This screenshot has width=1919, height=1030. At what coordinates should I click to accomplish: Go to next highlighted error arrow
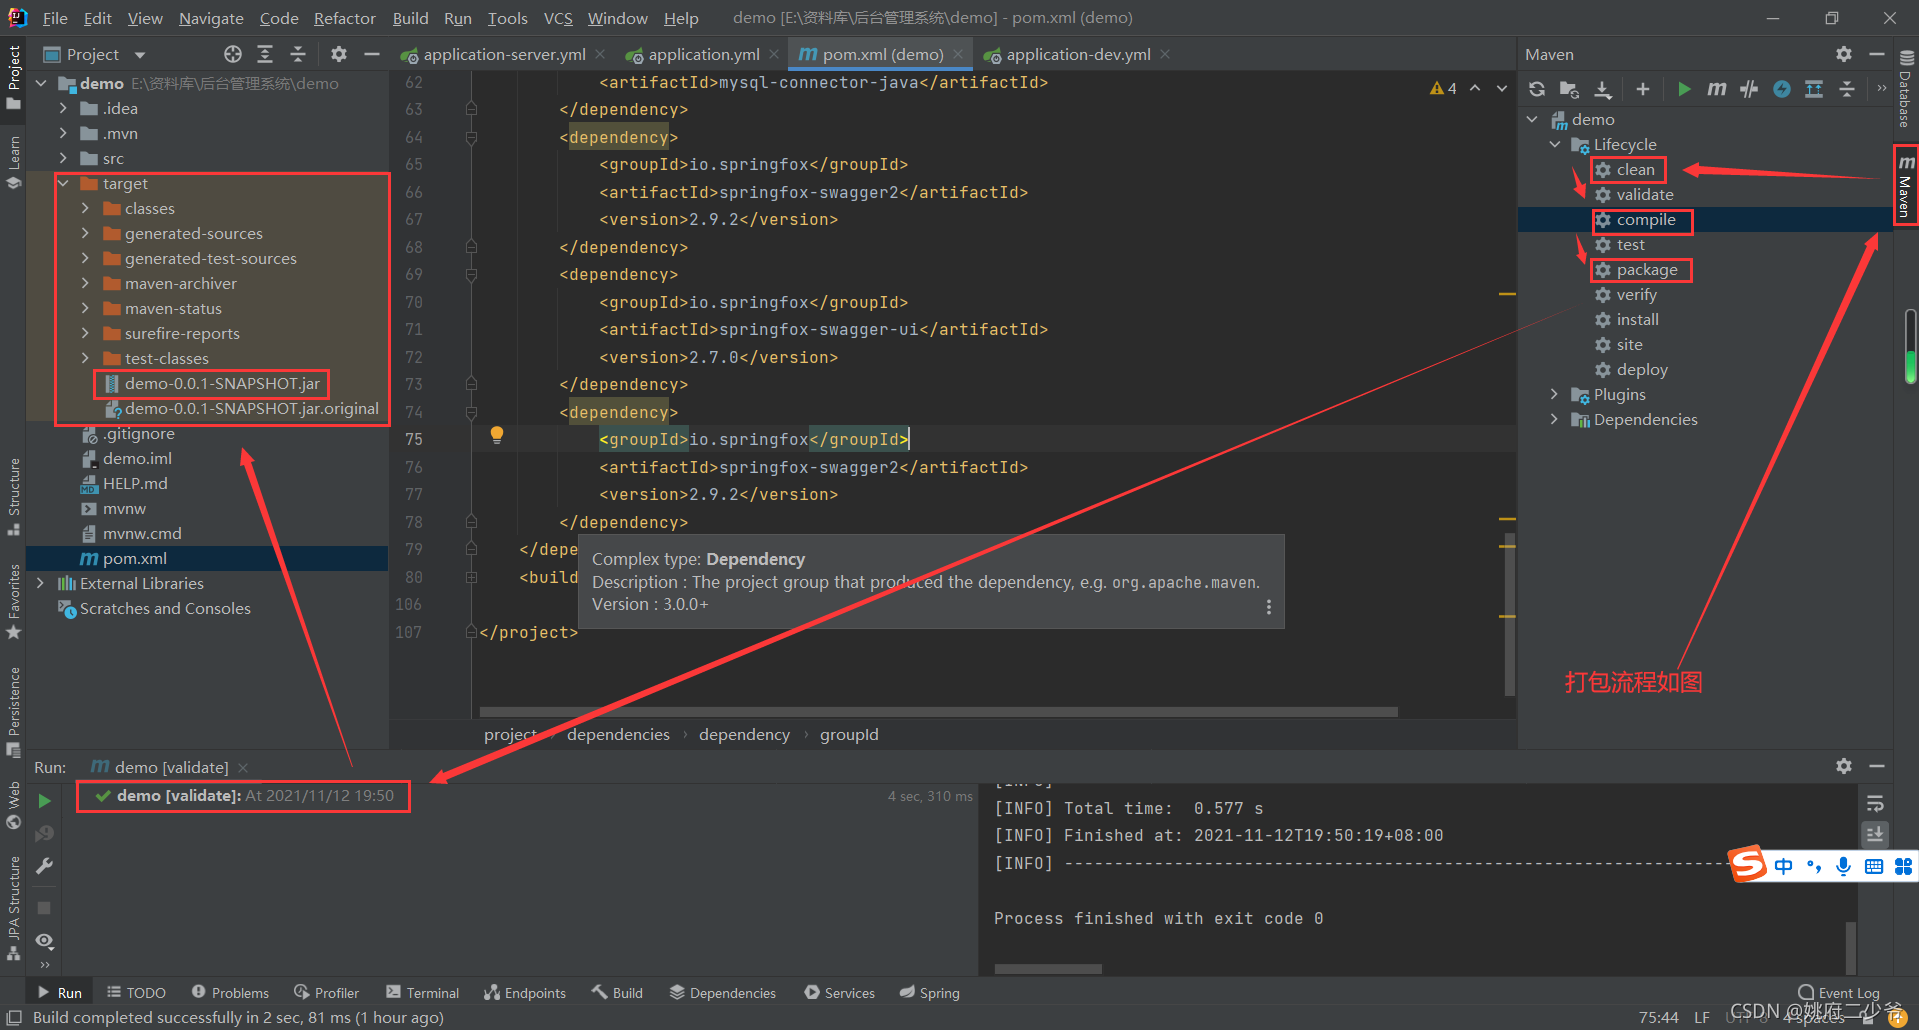(x=1502, y=88)
